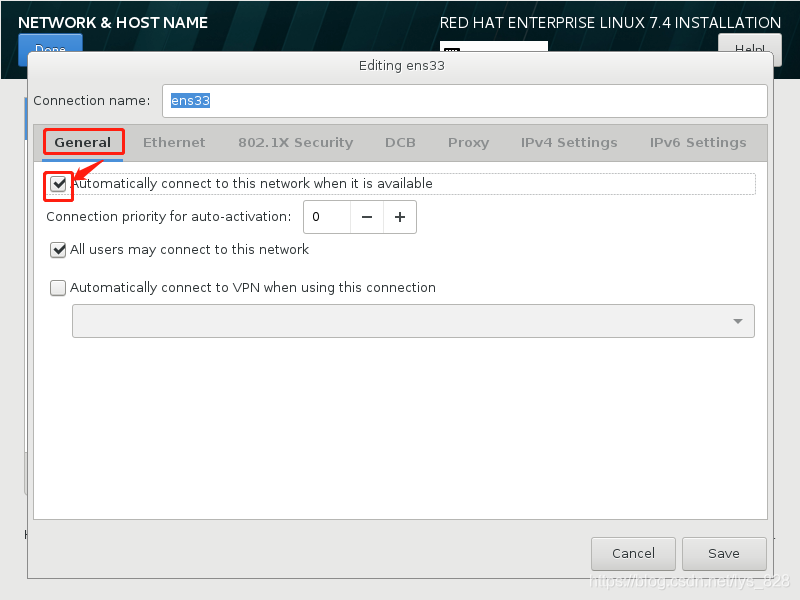Enable automatically connect to VPN checkbox
Viewport: 800px width, 600px height.
coord(58,288)
